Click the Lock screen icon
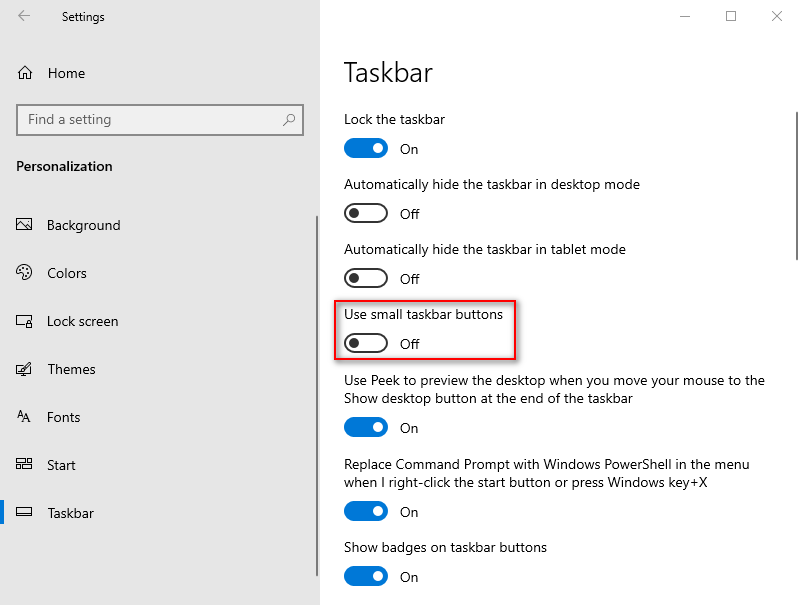Viewport: 800px width, 605px height. (x=24, y=321)
